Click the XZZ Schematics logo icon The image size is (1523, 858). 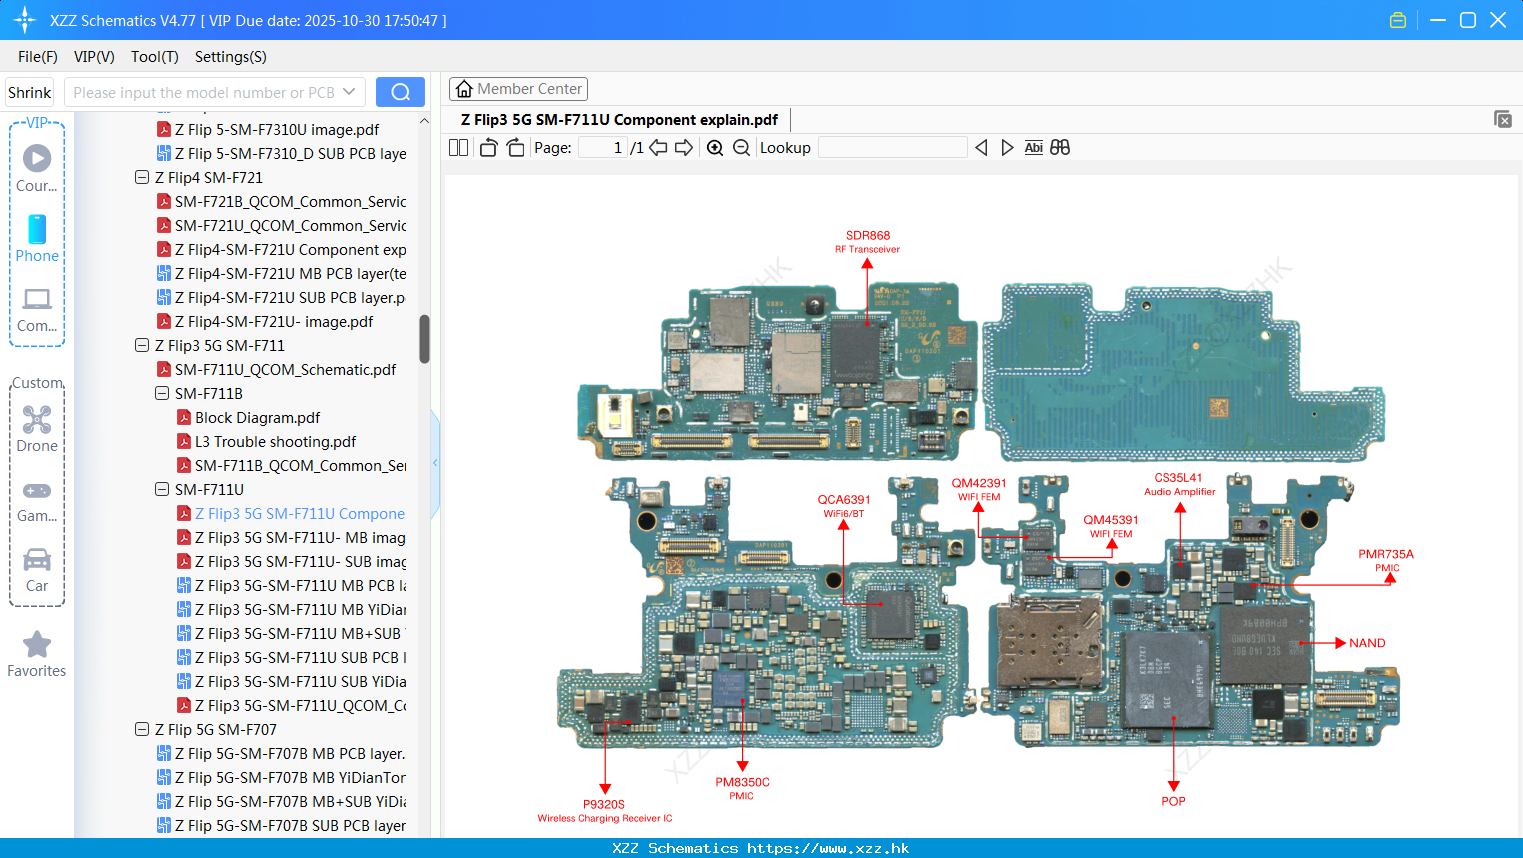tap(25, 20)
